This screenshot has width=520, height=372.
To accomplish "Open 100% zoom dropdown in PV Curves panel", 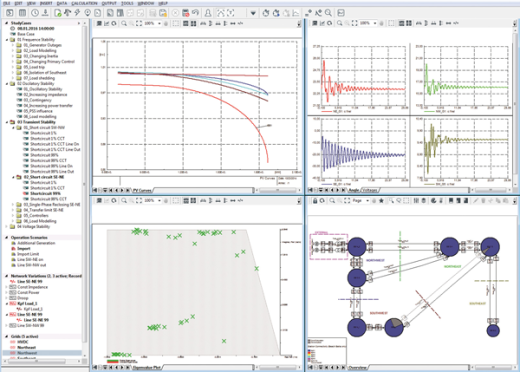I will pos(159,23).
